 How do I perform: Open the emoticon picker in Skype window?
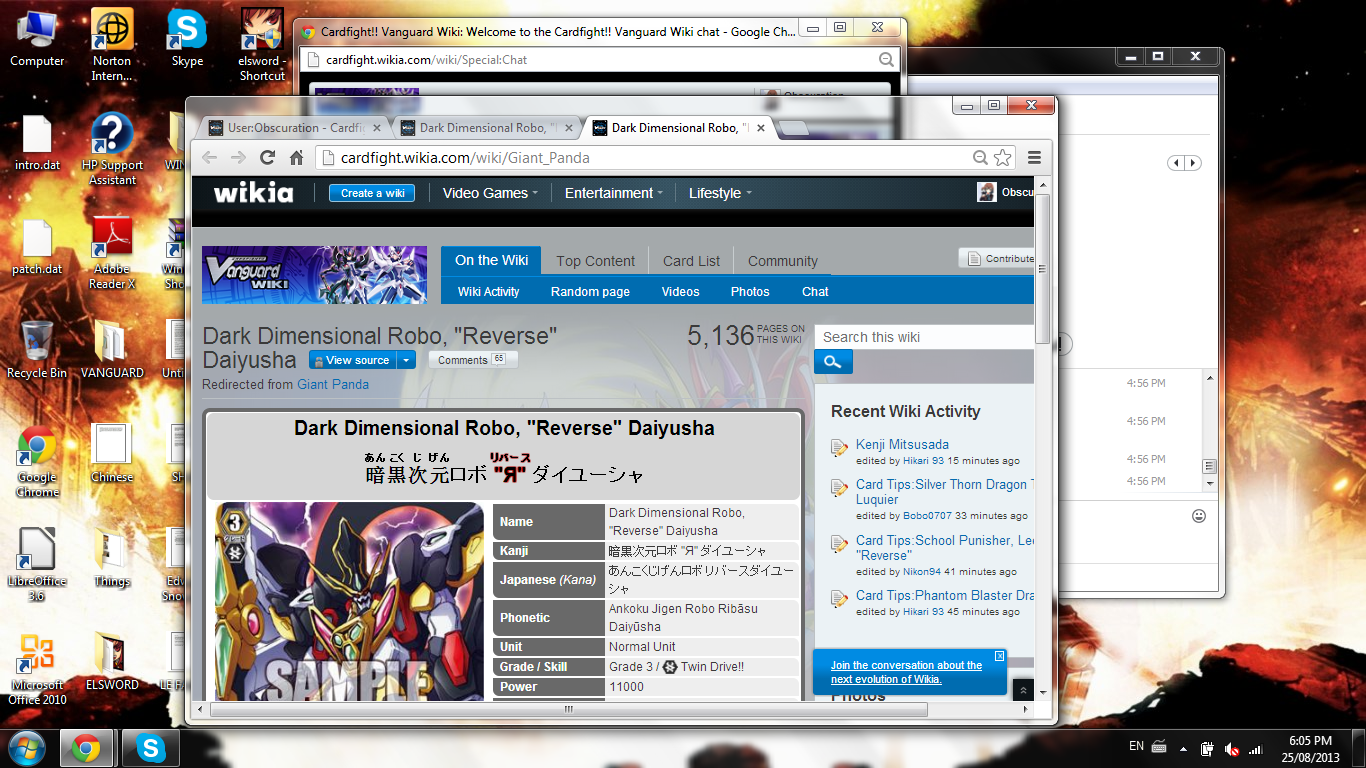tap(1199, 516)
